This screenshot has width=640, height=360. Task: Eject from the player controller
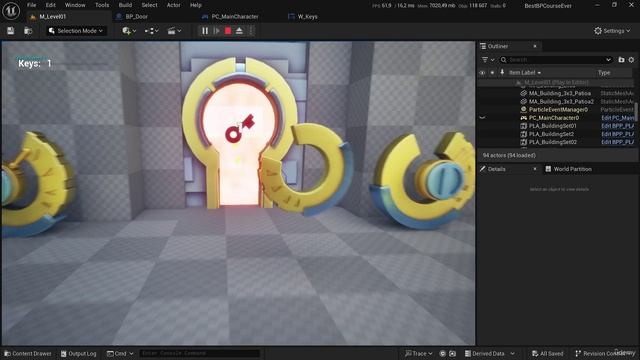(240, 31)
